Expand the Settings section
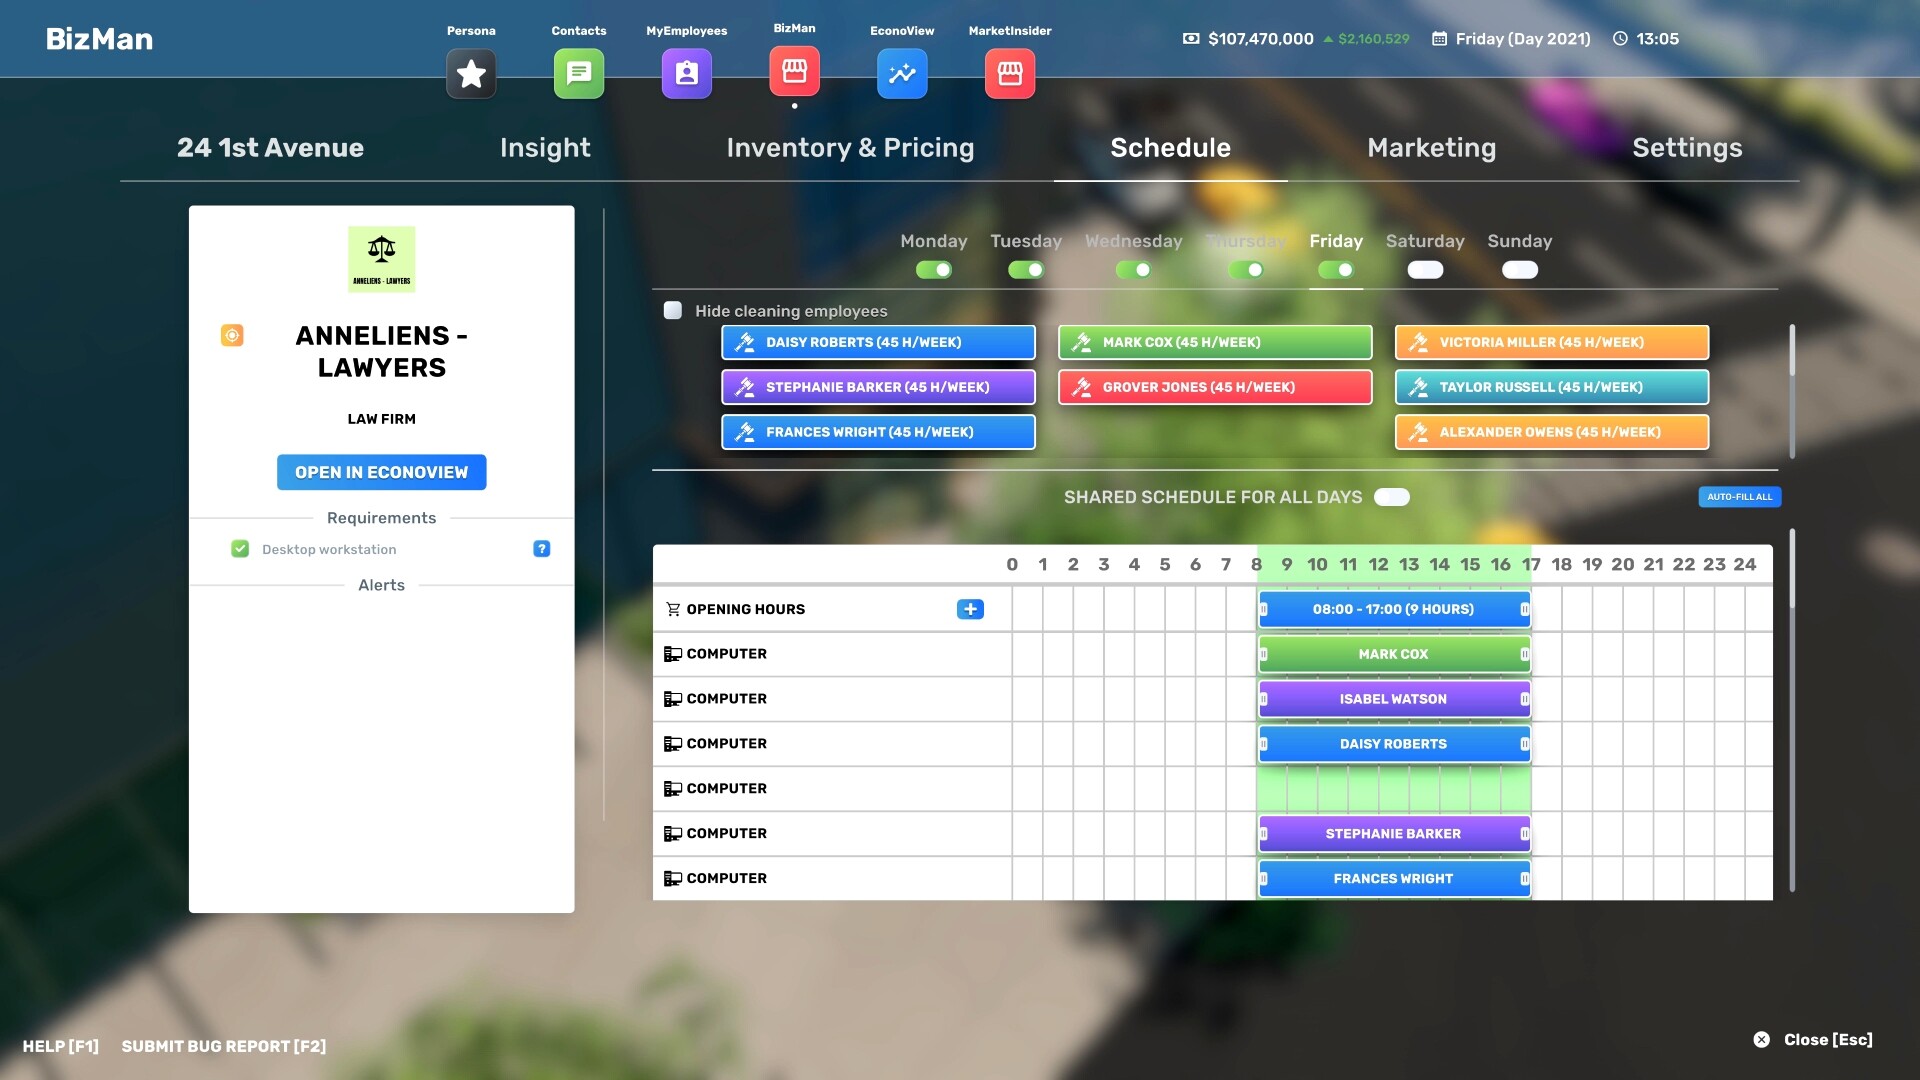The image size is (1920, 1080). tap(1687, 148)
